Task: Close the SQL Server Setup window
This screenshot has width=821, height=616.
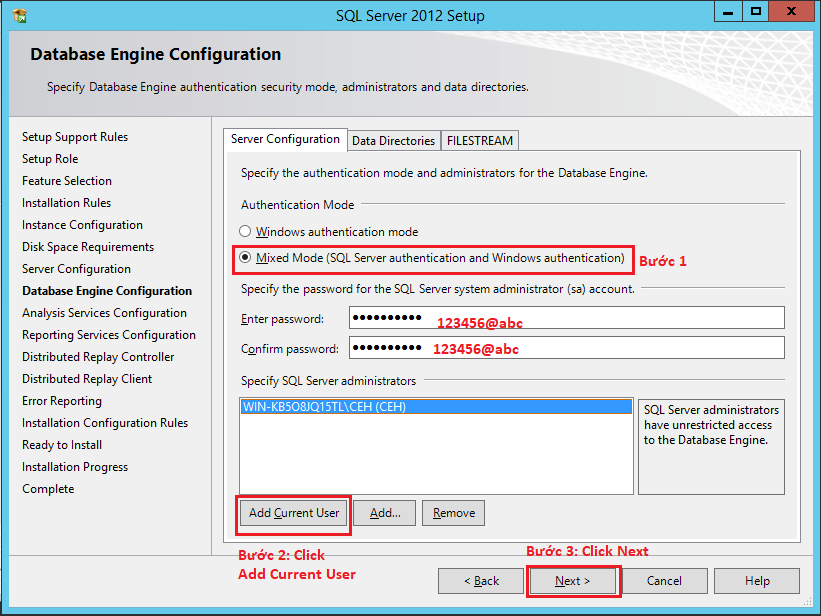Action: [791, 12]
